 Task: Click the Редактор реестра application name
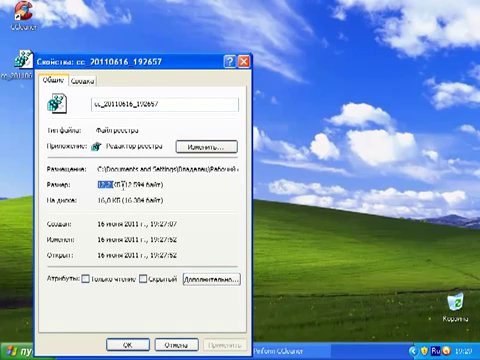(x=134, y=146)
